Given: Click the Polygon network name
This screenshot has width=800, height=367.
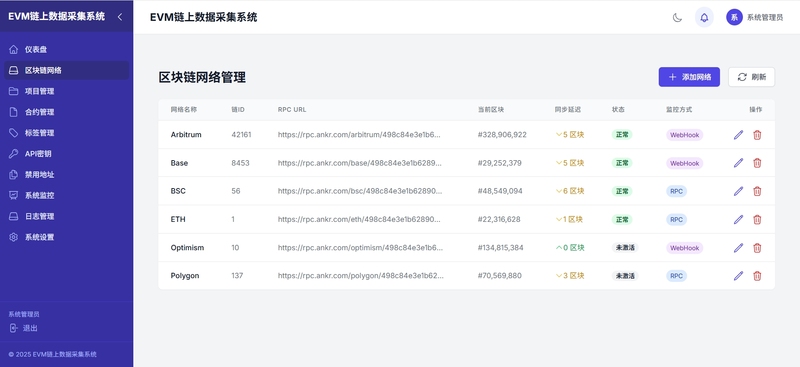Looking at the screenshot, I should 185,276.
